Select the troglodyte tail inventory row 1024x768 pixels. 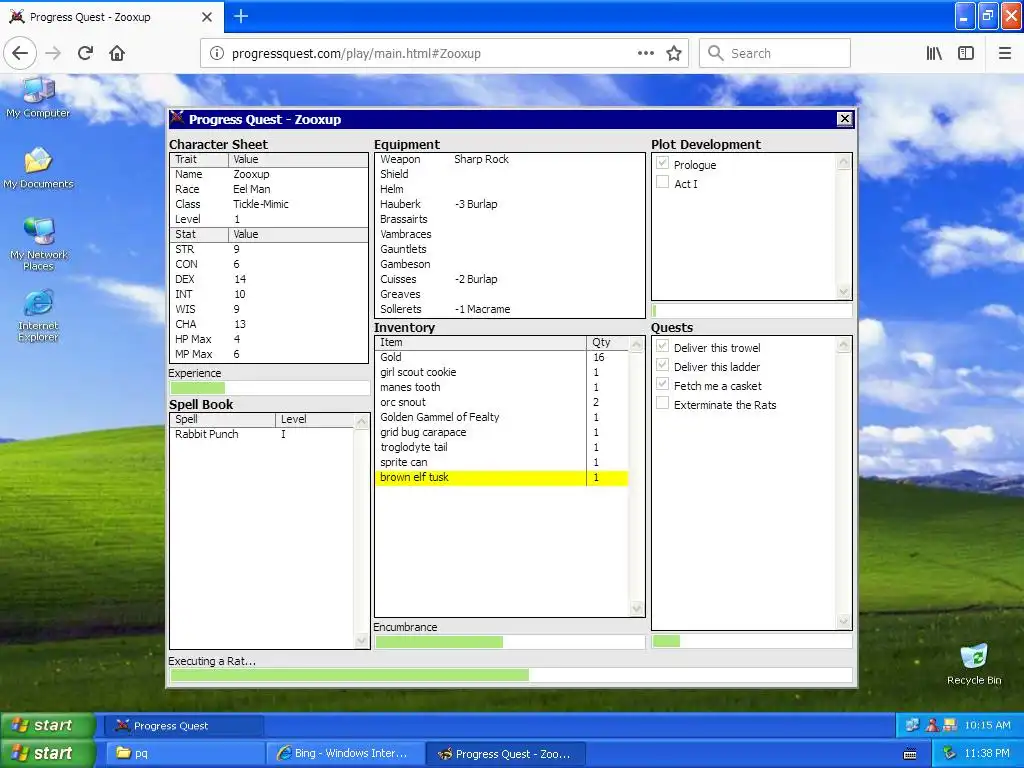502,447
